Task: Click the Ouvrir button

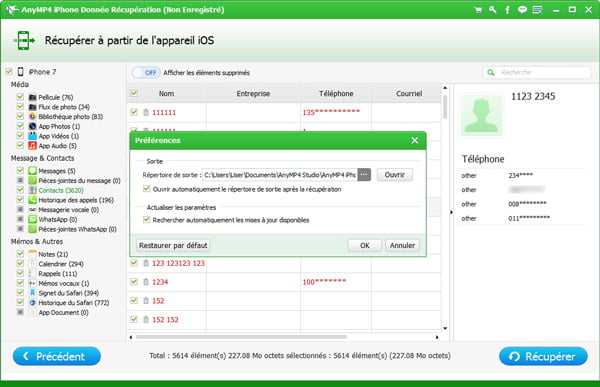Action: pyautogui.click(x=395, y=175)
